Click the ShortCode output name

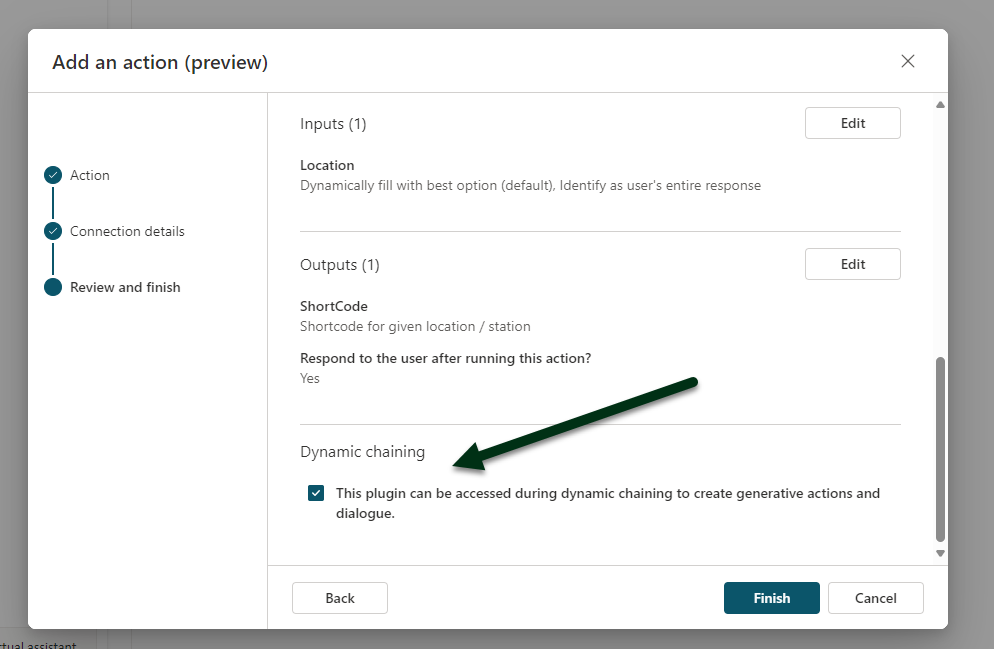pos(333,306)
